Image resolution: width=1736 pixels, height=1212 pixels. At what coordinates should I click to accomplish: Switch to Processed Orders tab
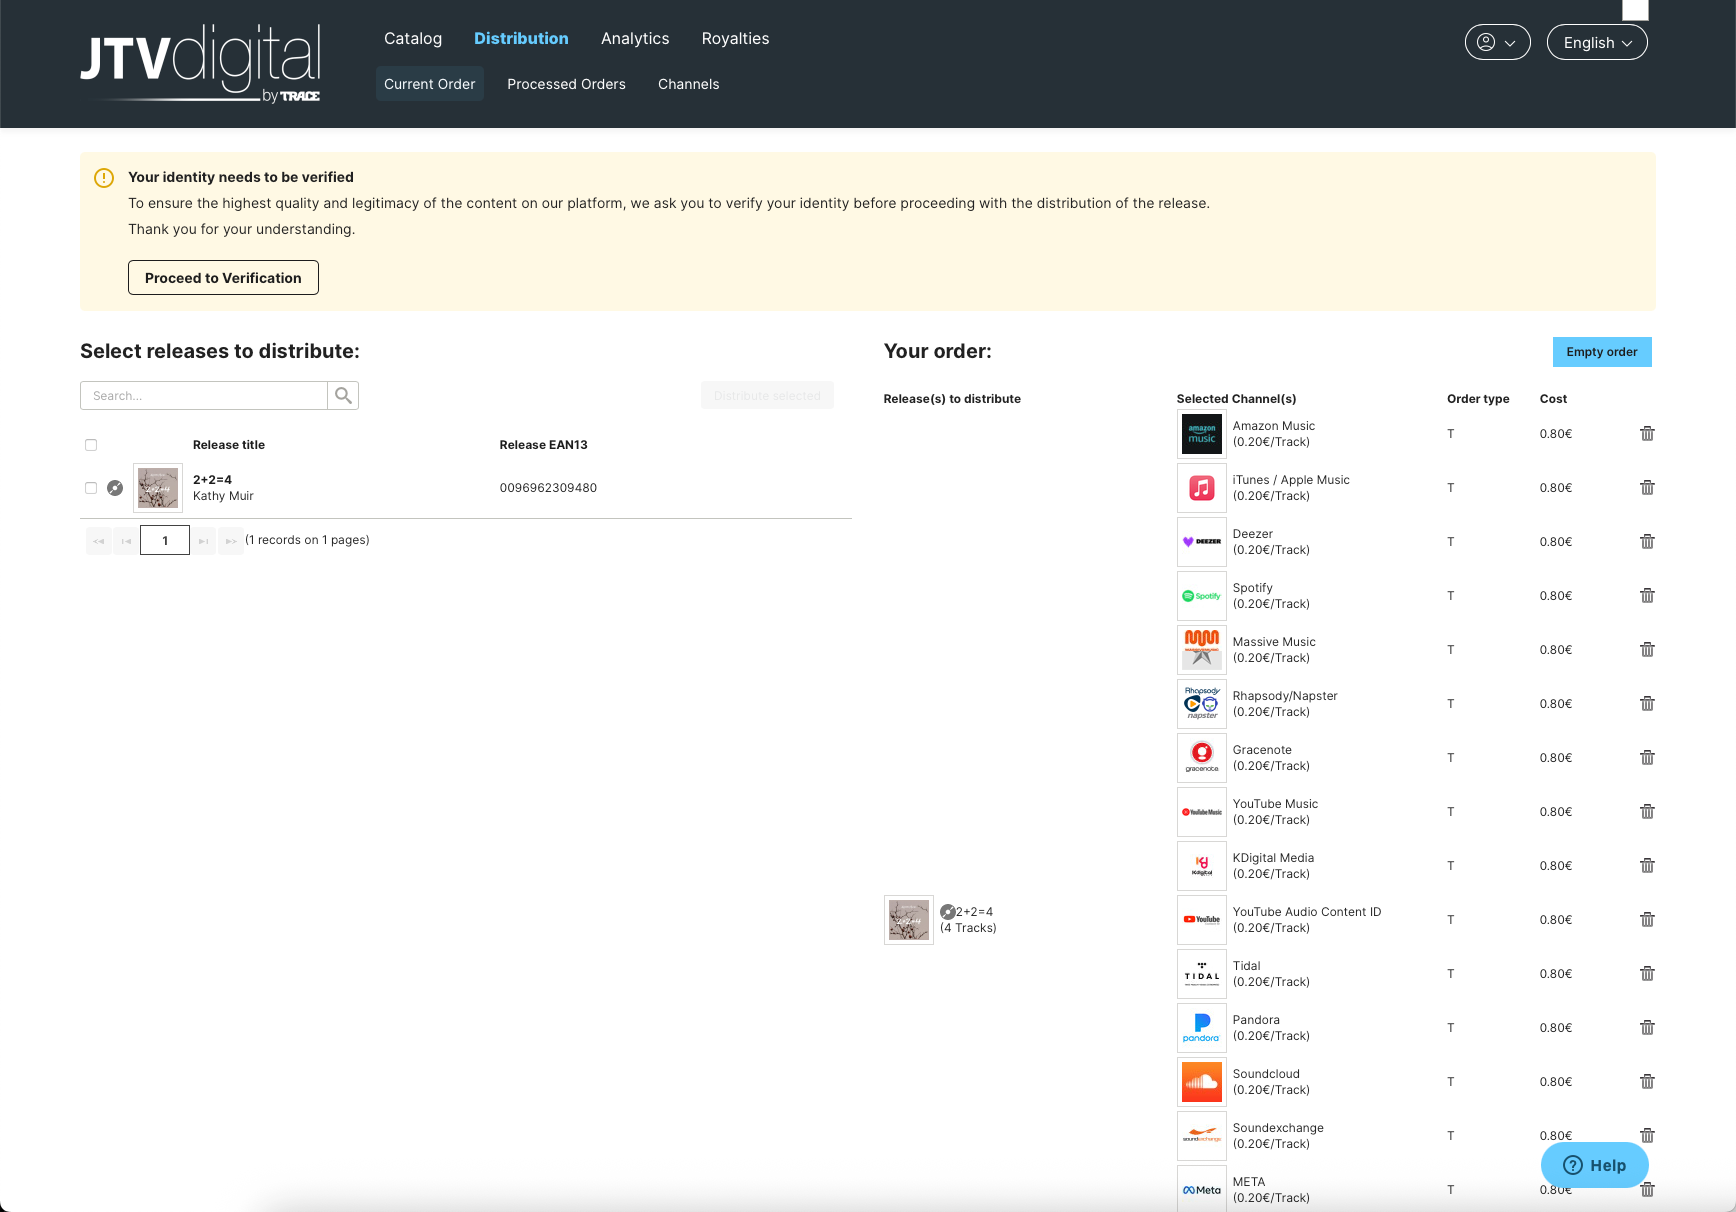pyautogui.click(x=566, y=84)
